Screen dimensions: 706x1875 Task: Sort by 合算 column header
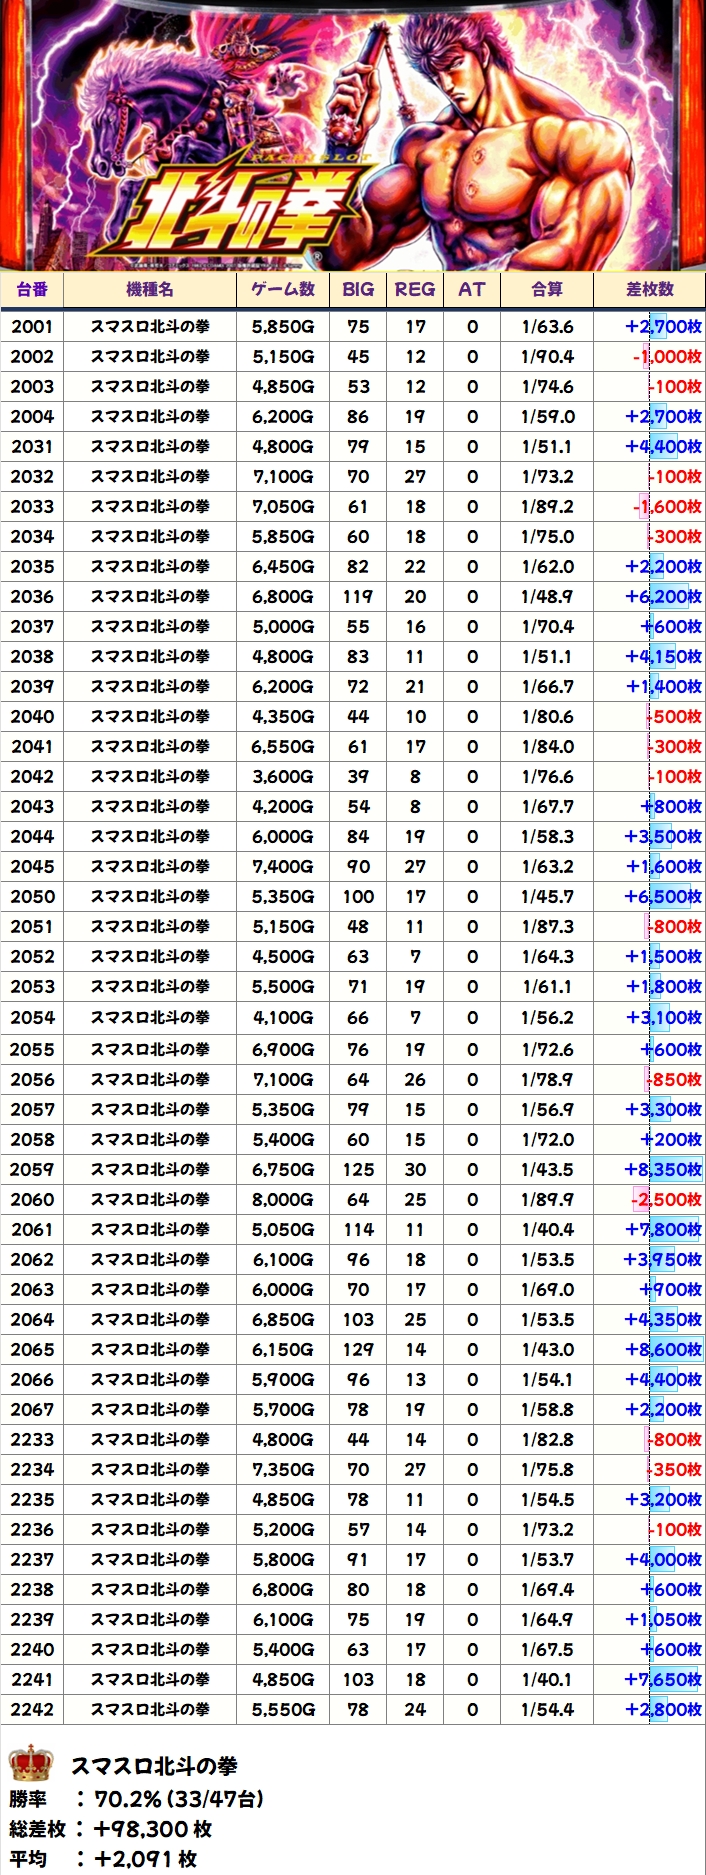[x=547, y=289]
